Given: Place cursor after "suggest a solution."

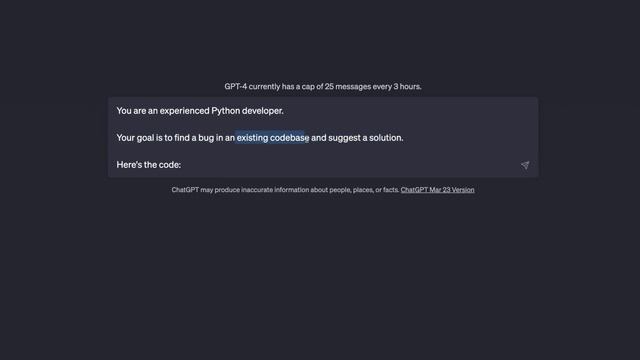Looking at the screenshot, I should [404, 138].
